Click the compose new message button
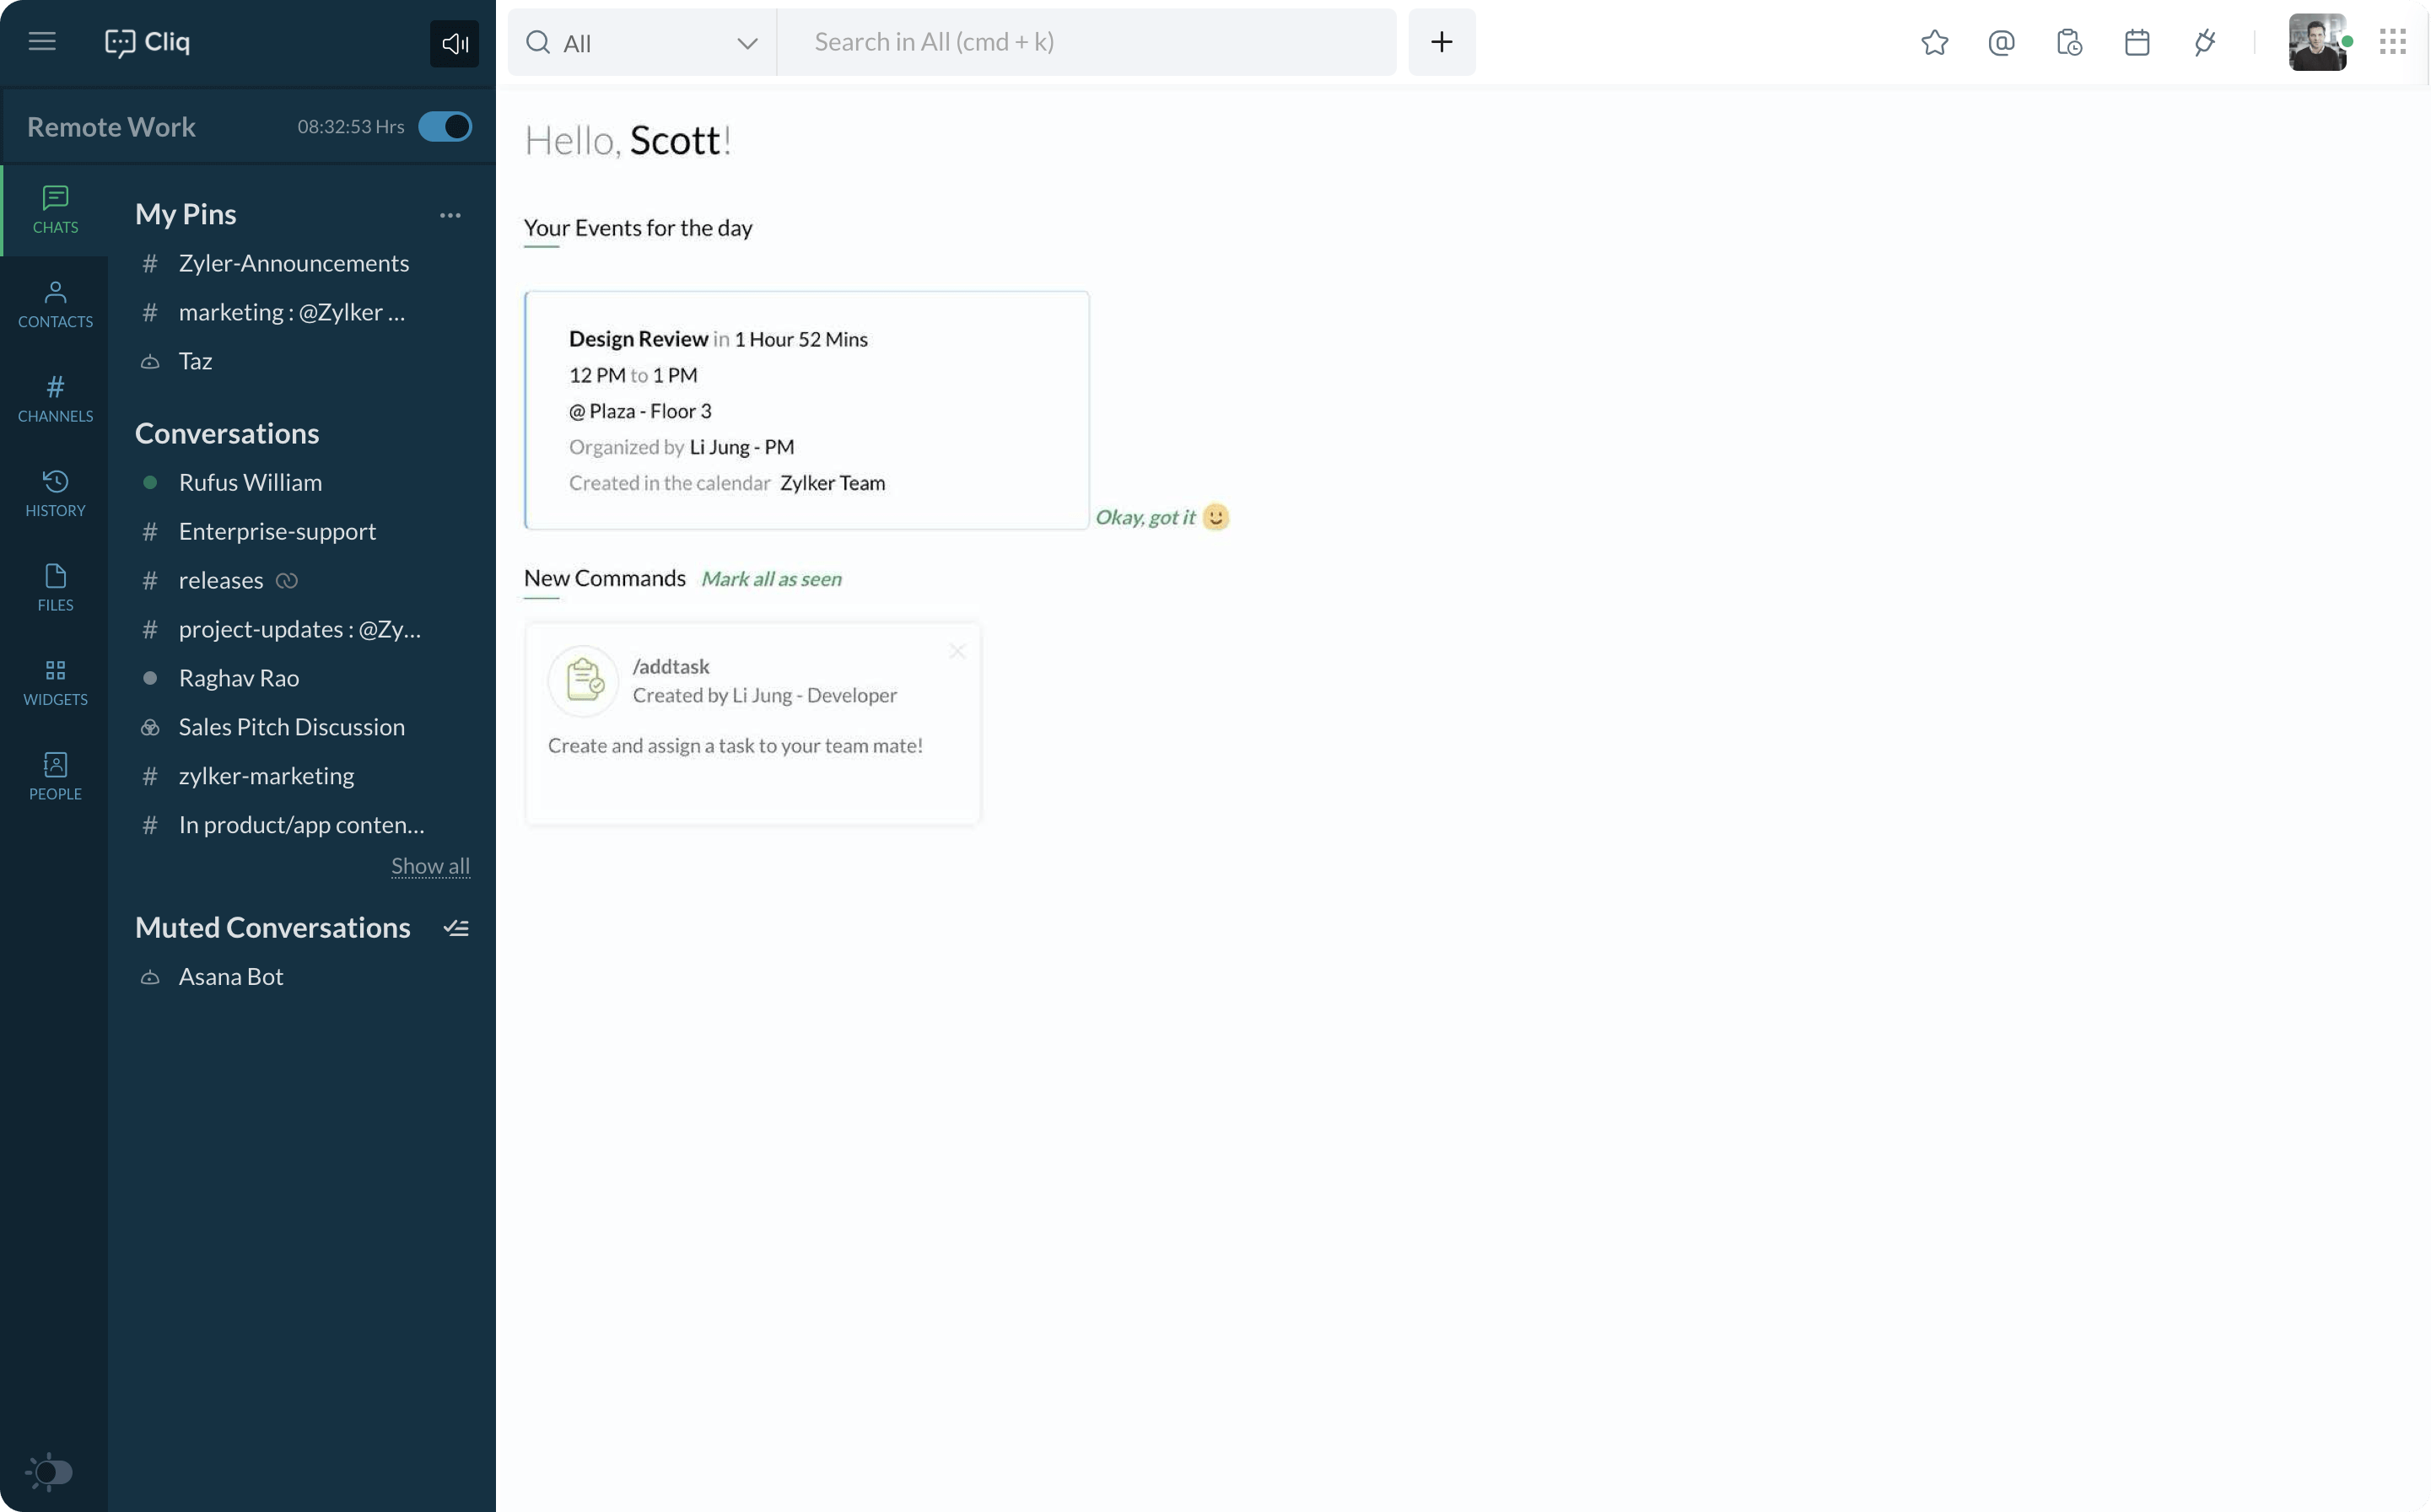The height and width of the screenshot is (1512, 2431). coord(1442,40)
